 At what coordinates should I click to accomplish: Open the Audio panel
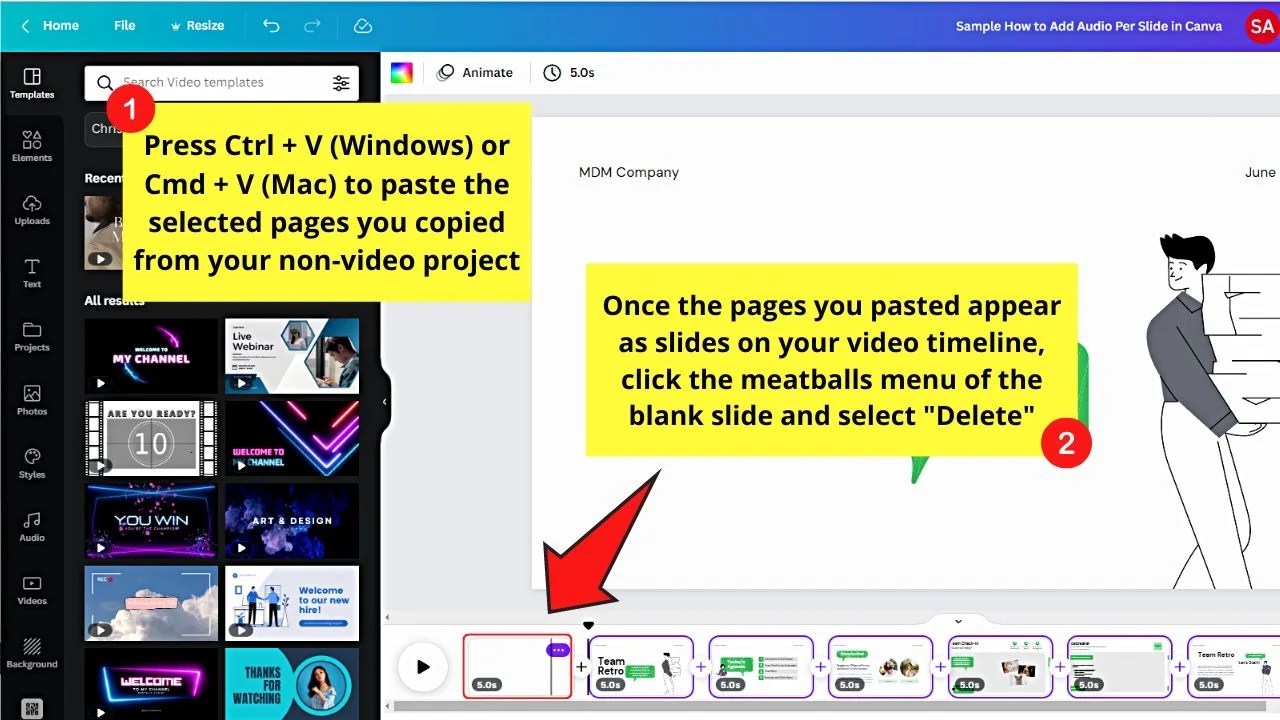31,527
